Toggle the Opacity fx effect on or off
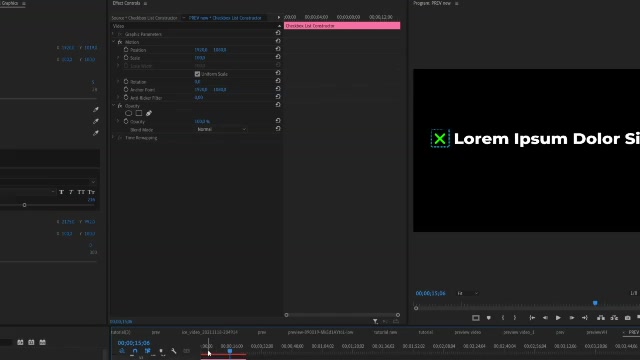This screenshot has width=640, height=360. coord(120,106)
